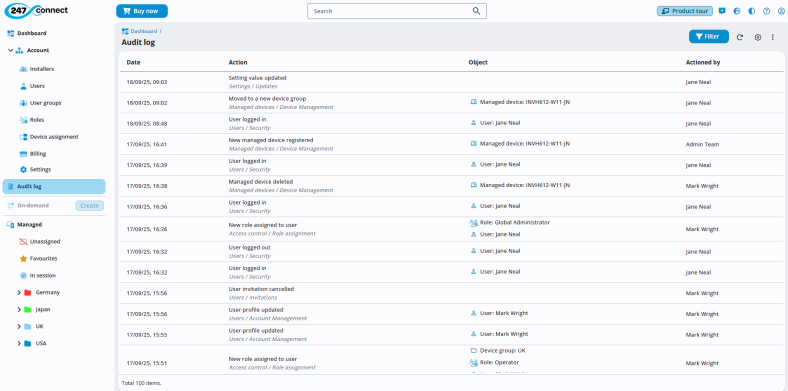Collapse the Account section

pyautogui.click(x=11, y=50)
